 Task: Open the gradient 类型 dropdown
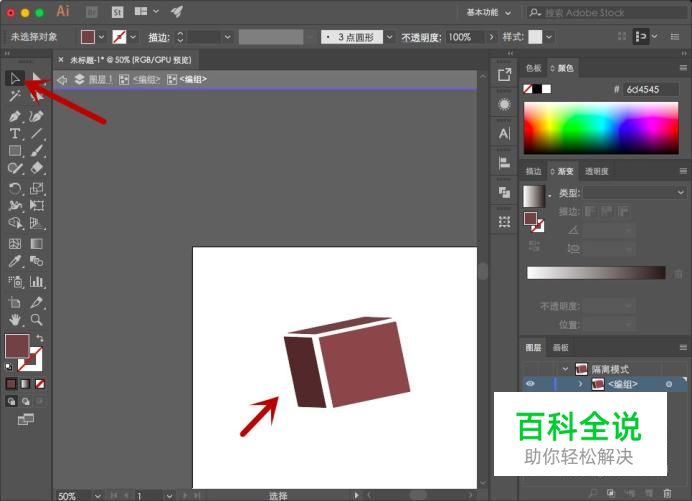coord(635,192)
